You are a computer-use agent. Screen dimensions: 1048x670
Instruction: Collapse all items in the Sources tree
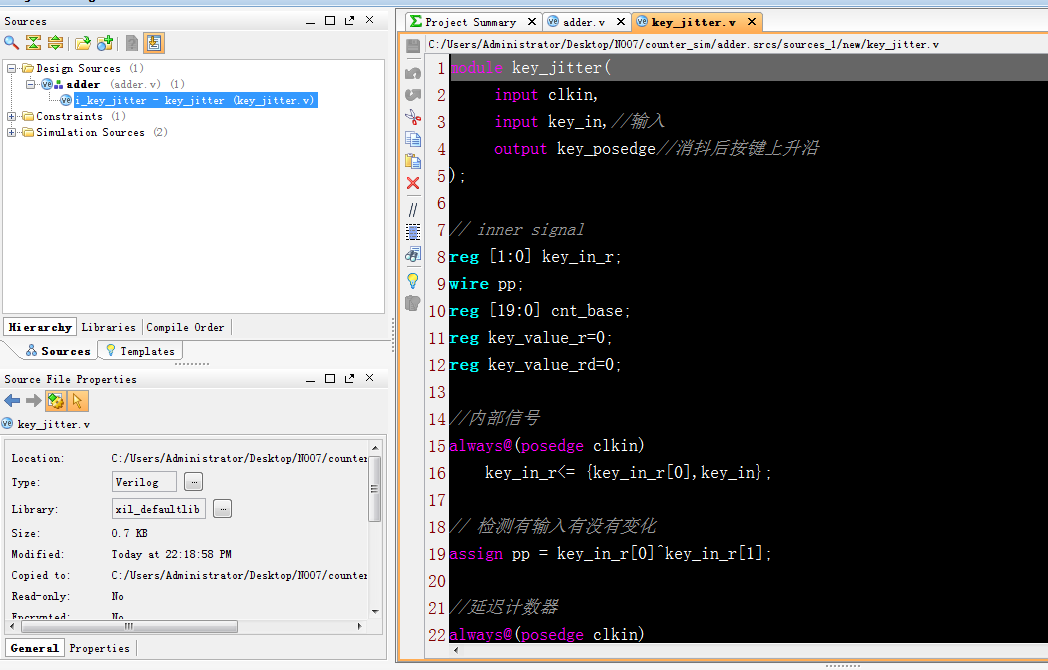[33, 43]
